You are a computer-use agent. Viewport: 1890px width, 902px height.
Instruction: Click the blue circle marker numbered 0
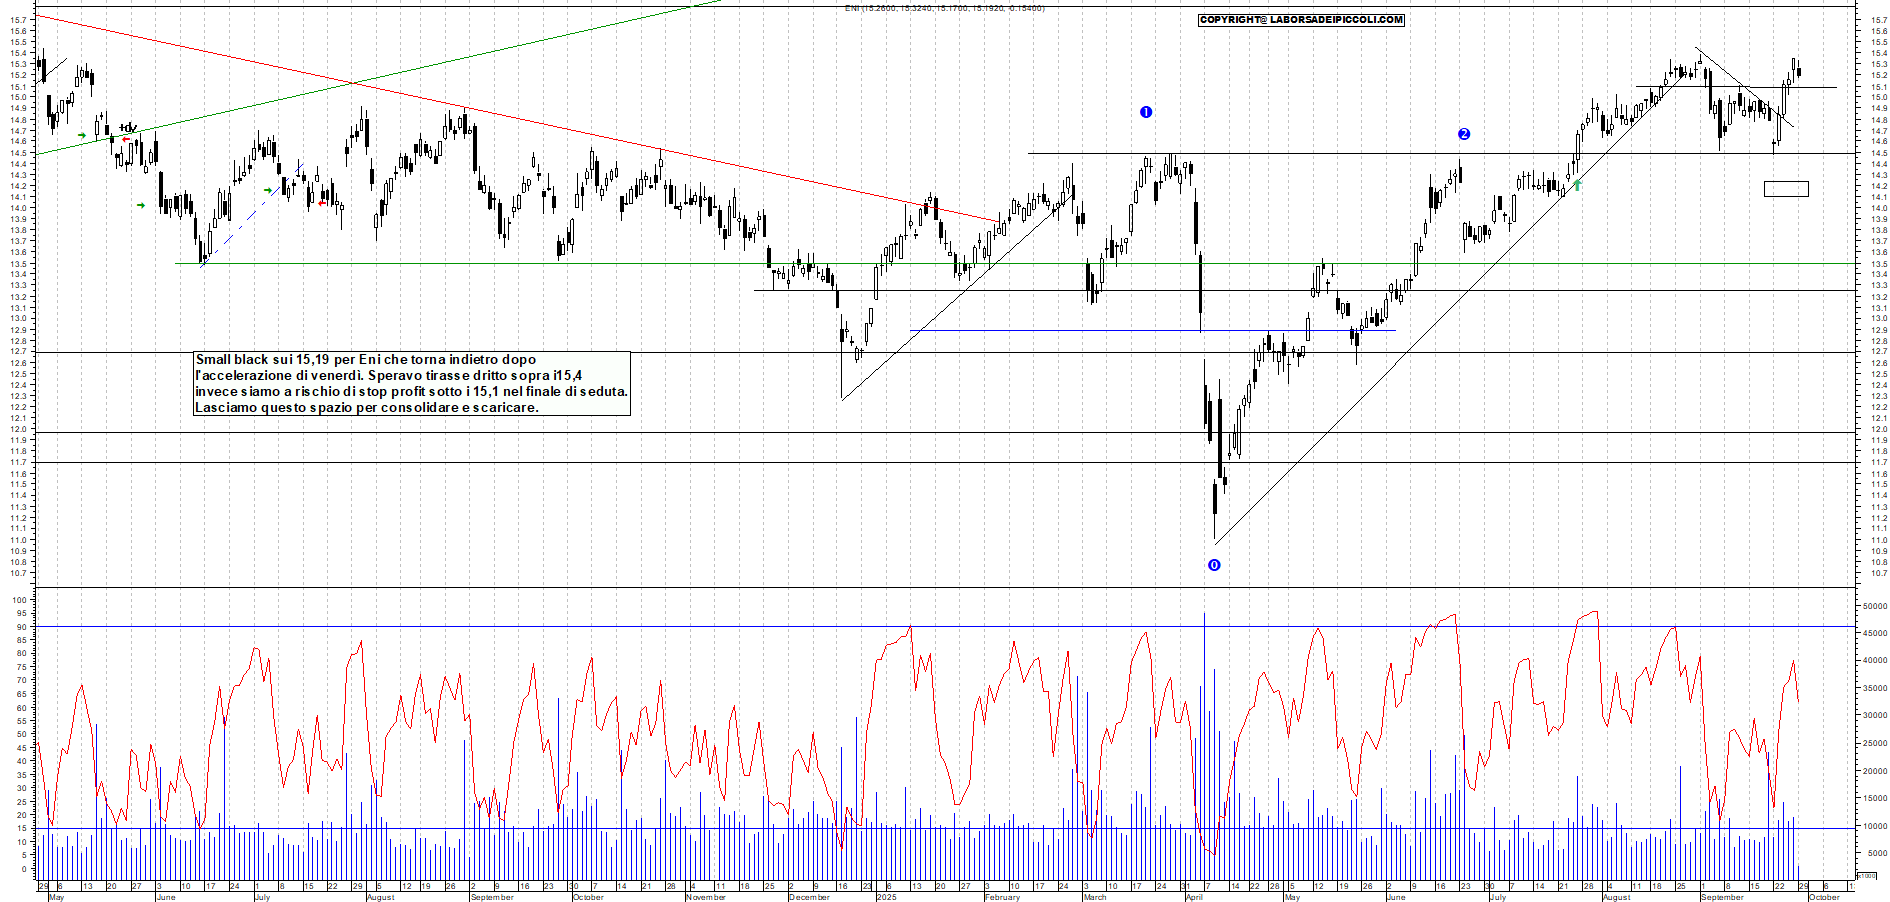pos(1214,565)
